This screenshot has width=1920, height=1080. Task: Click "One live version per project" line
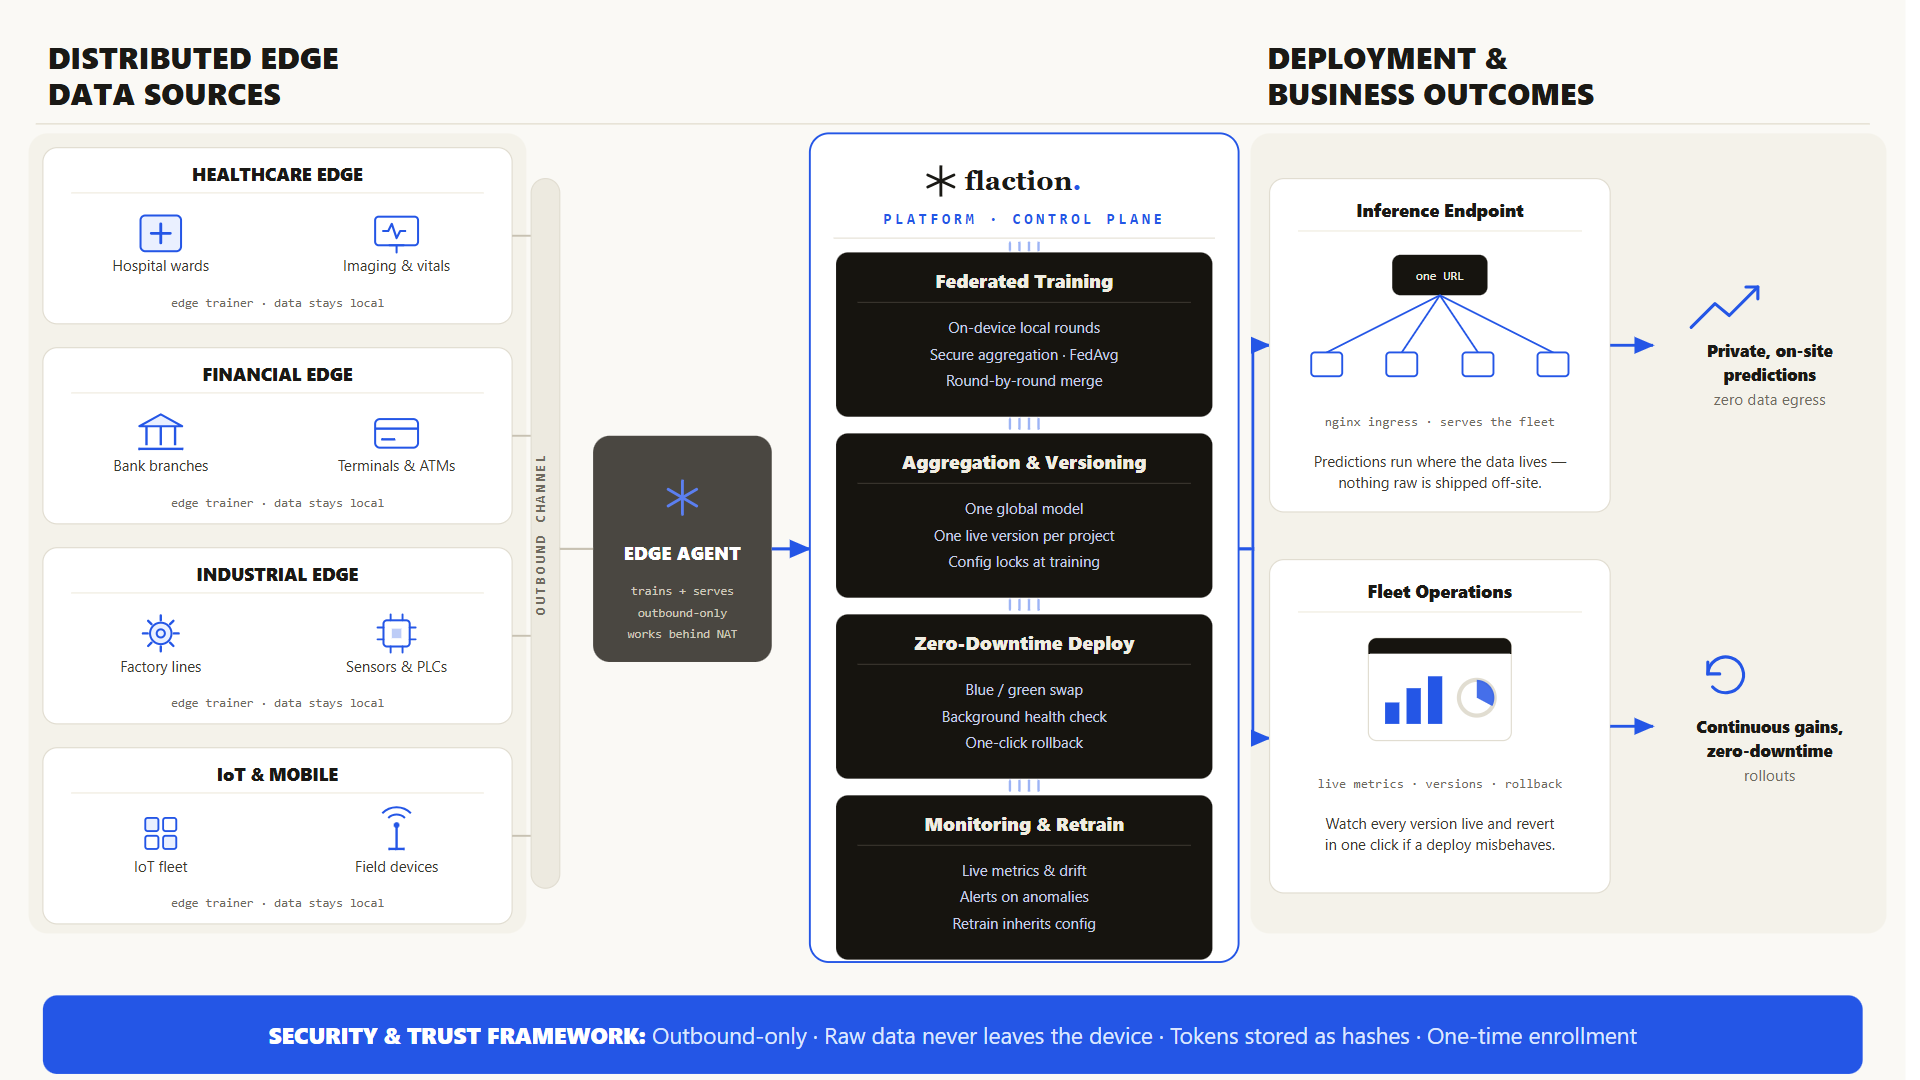(1024, 536)
